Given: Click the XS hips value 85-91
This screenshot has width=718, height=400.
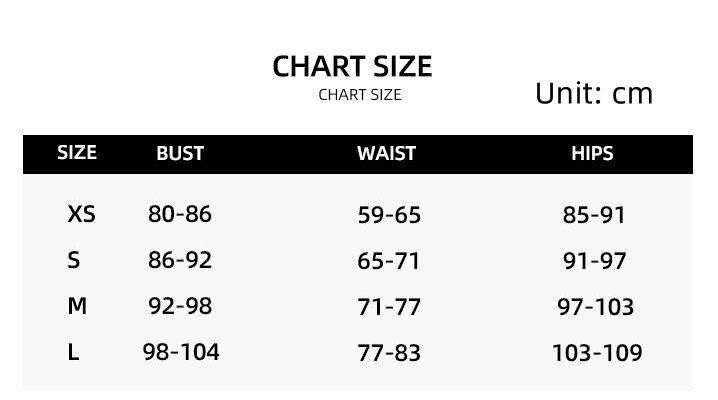Looking at the screenshot, I should (594, 215).
